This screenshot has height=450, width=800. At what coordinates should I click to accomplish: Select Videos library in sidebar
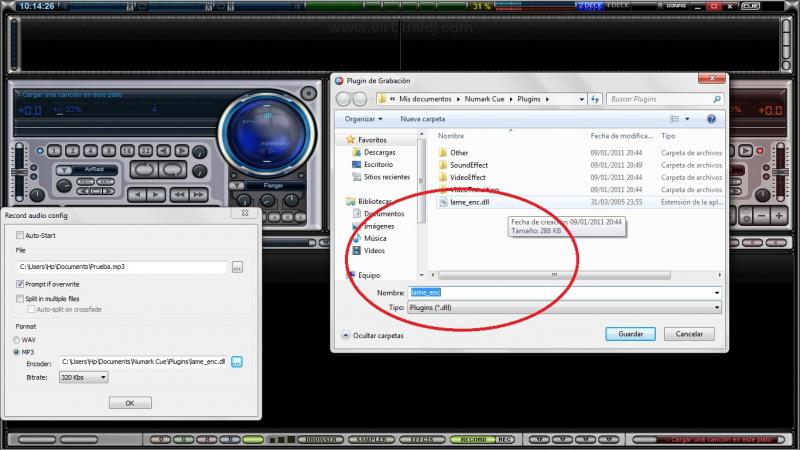[x=374, y=251]
